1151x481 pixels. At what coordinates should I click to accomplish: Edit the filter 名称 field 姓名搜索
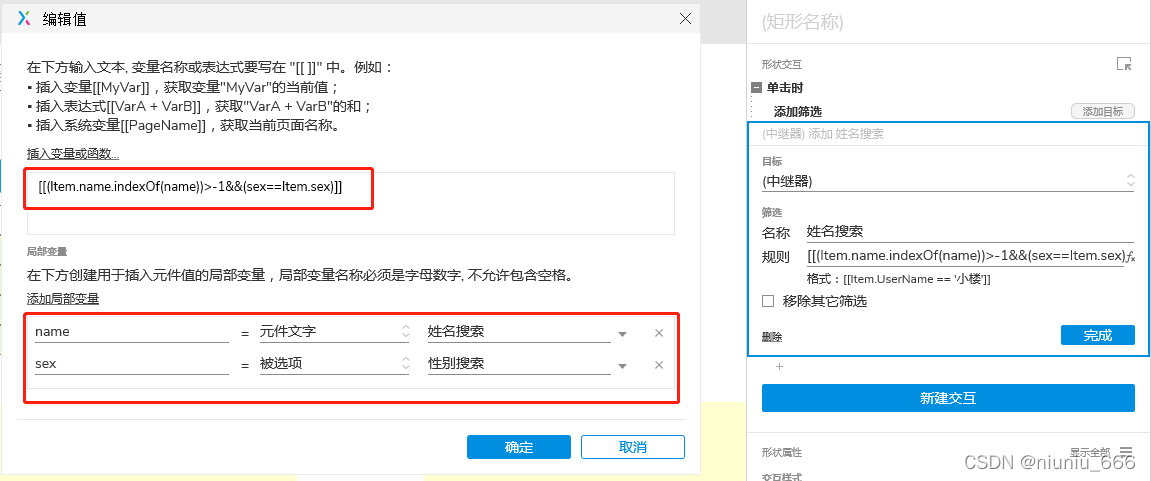point(969,232)
